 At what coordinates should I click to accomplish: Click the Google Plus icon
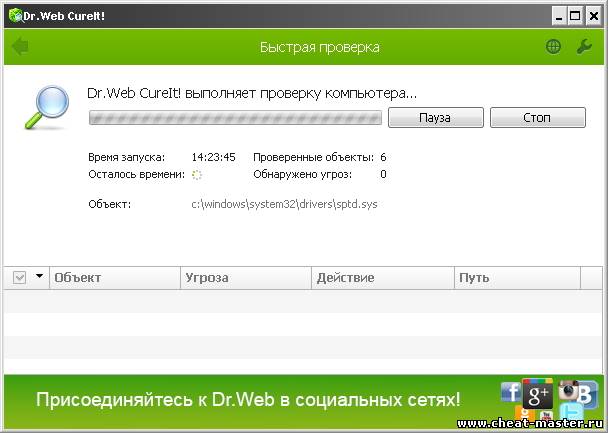[x=538, y=394]
